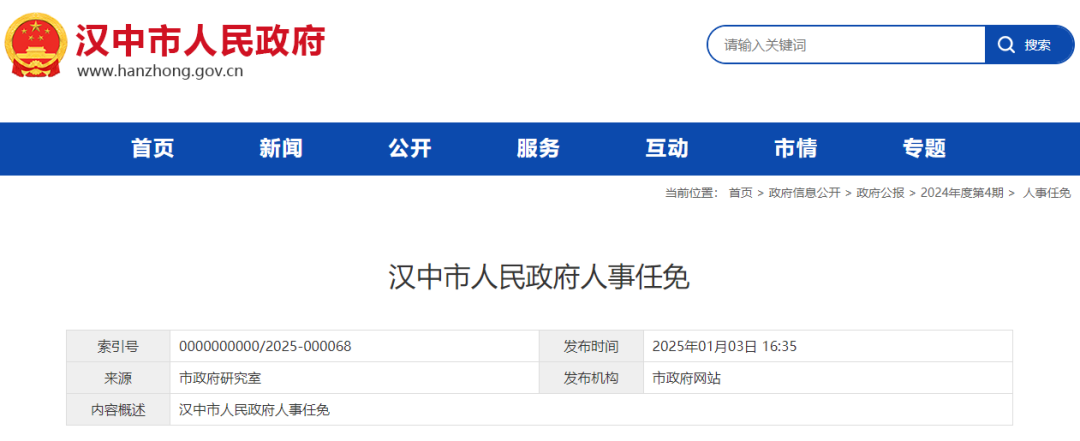Image resolution: width=1080 pixels, height=441 pixels.
Task: Click the 搜索 search button
Action: 1030,45
